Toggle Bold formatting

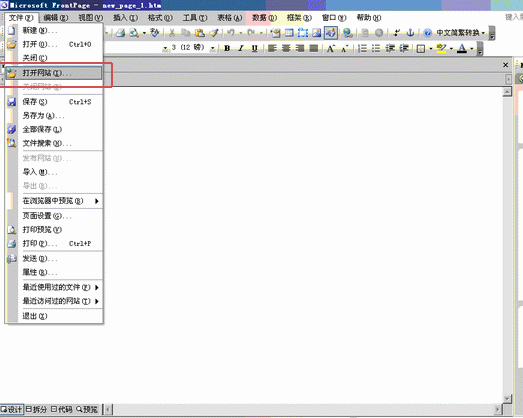(x=227, y=48)
